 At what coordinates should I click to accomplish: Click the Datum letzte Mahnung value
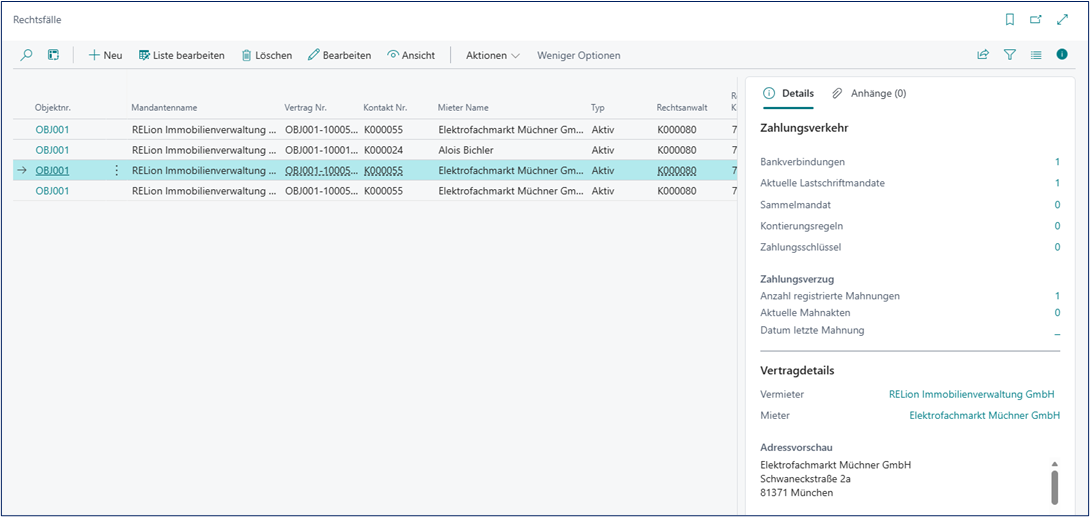pos(1057,334)
